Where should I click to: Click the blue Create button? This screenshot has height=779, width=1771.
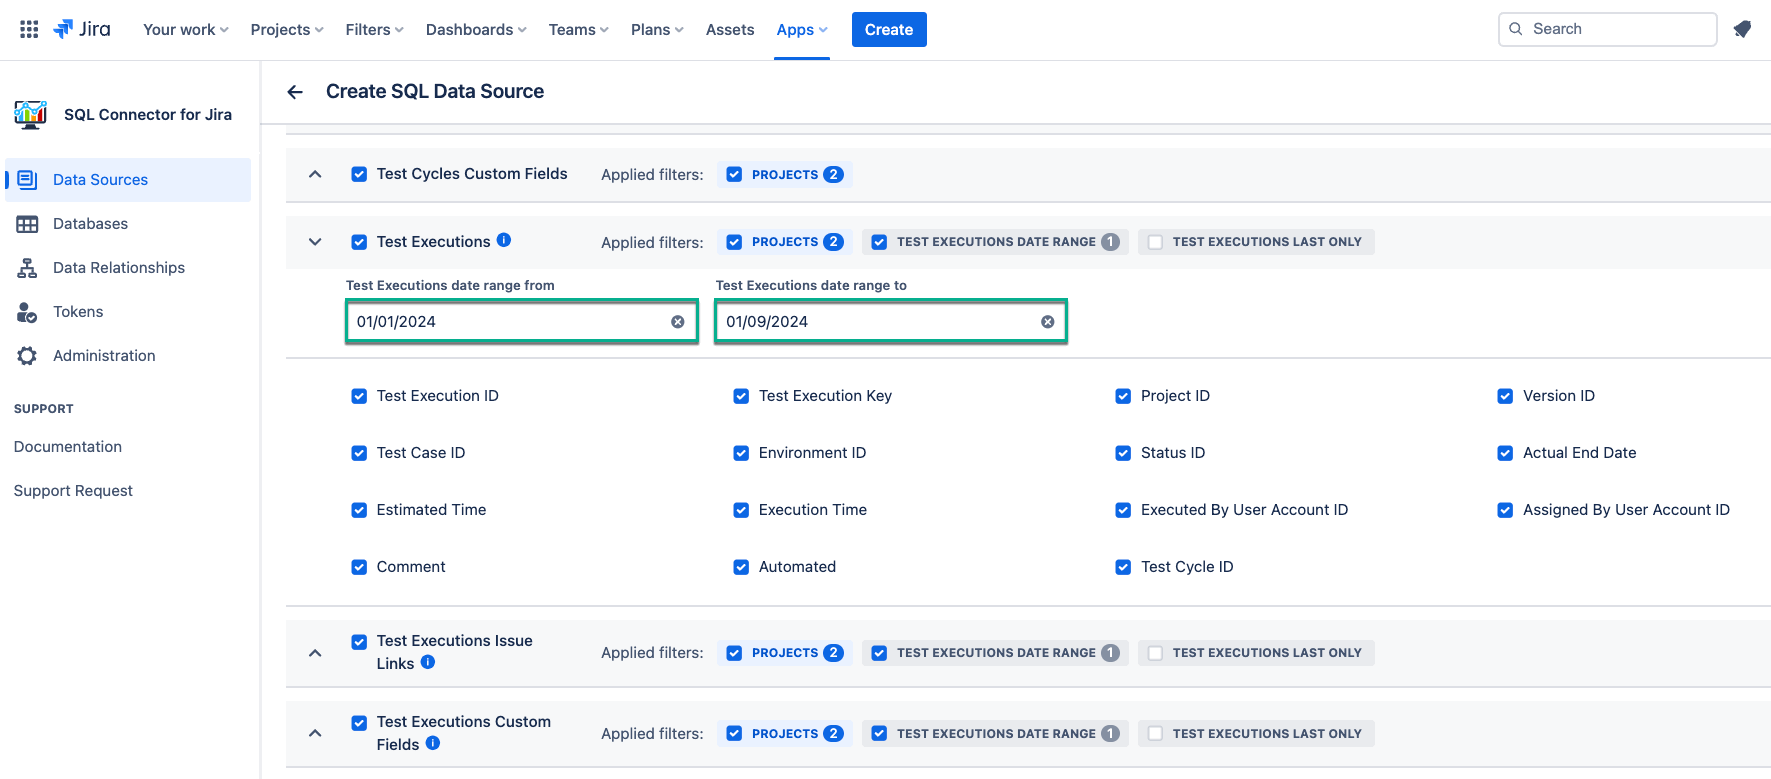tap(888, 30)
